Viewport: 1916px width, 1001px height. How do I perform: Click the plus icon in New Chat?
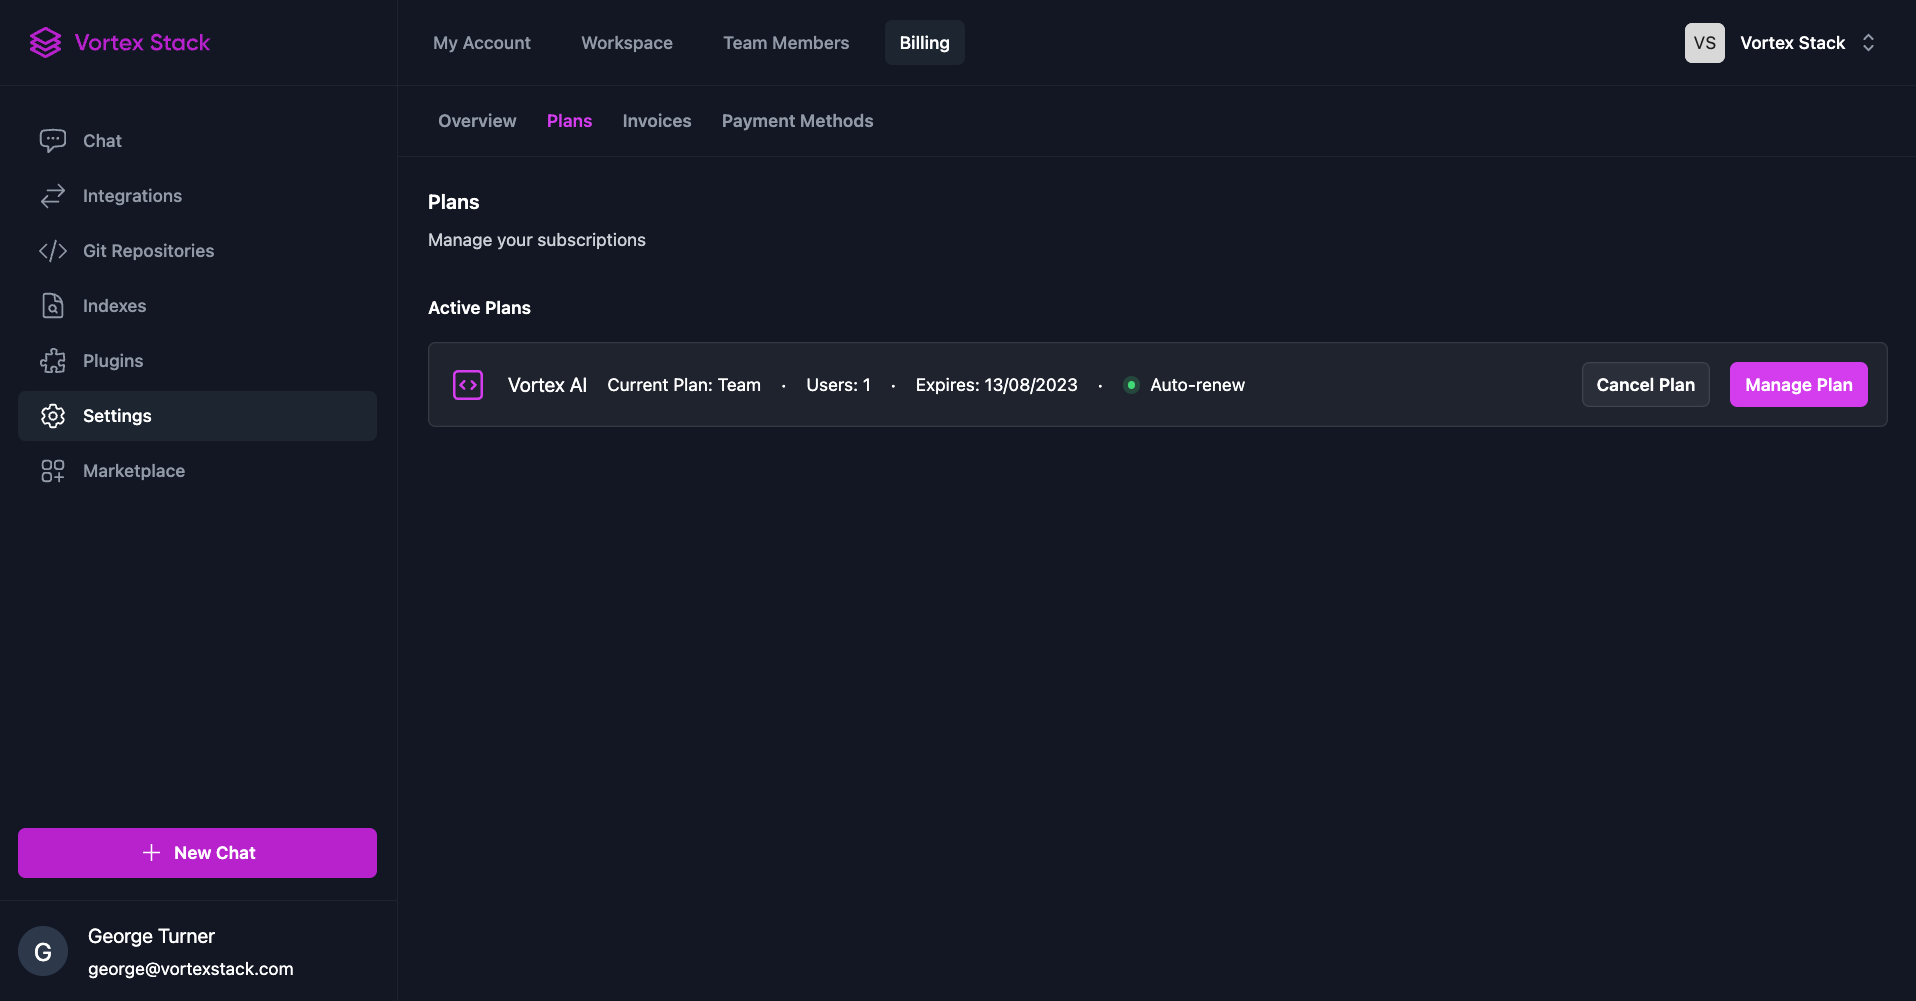point(151,853)
